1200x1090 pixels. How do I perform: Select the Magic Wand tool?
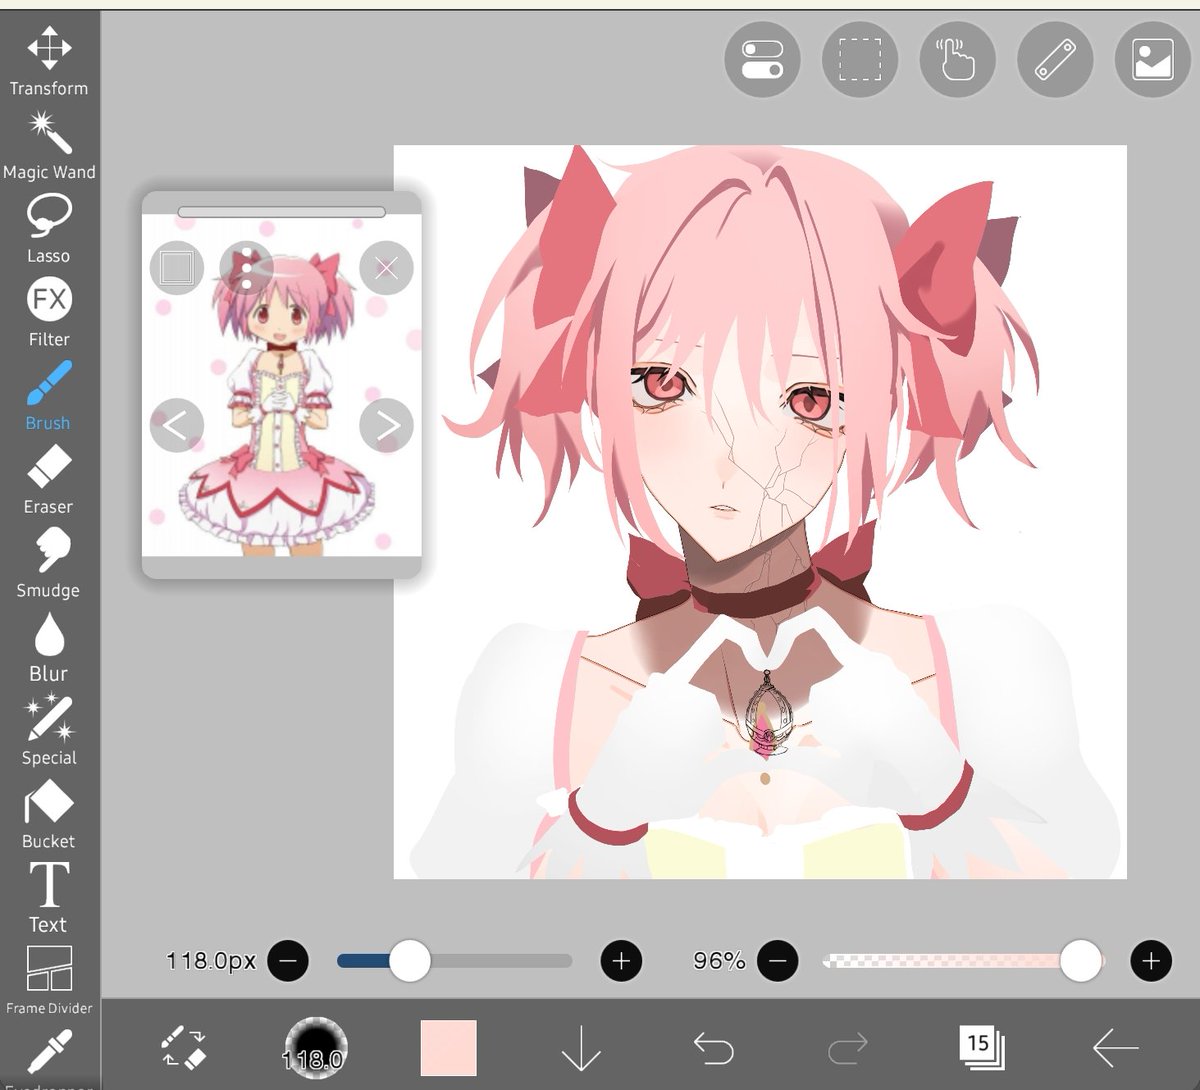(48, 146)
